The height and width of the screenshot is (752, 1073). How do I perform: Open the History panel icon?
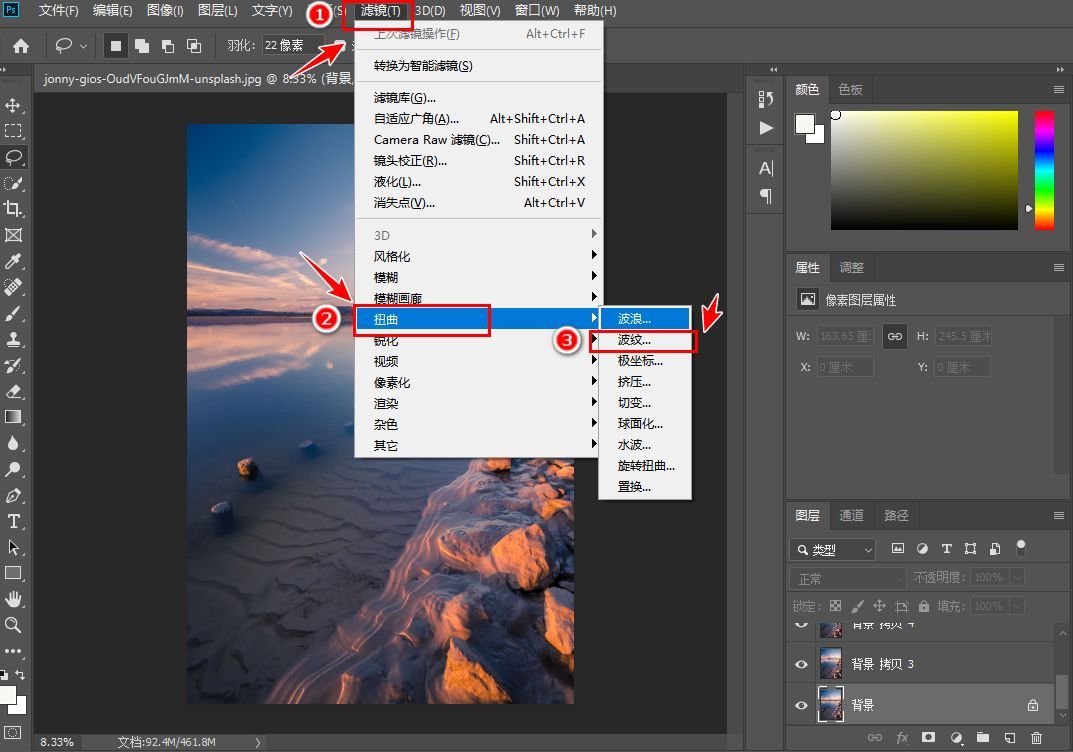pyautogui.click(x=766, y=99)
